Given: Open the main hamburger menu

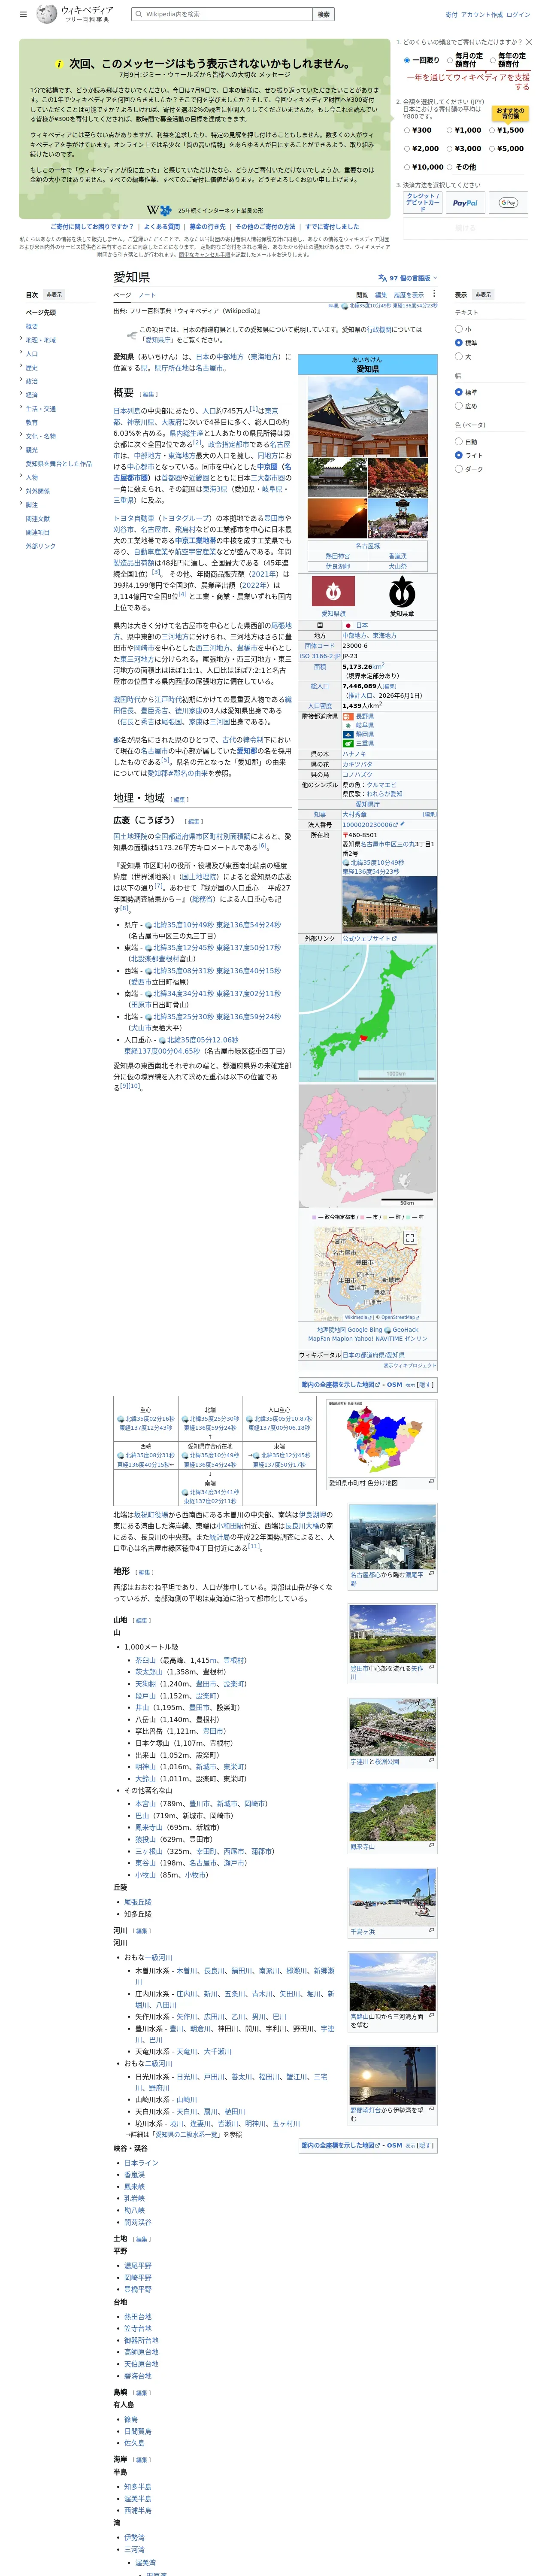Looking at the screenshot, I should [x=23, y=15].
